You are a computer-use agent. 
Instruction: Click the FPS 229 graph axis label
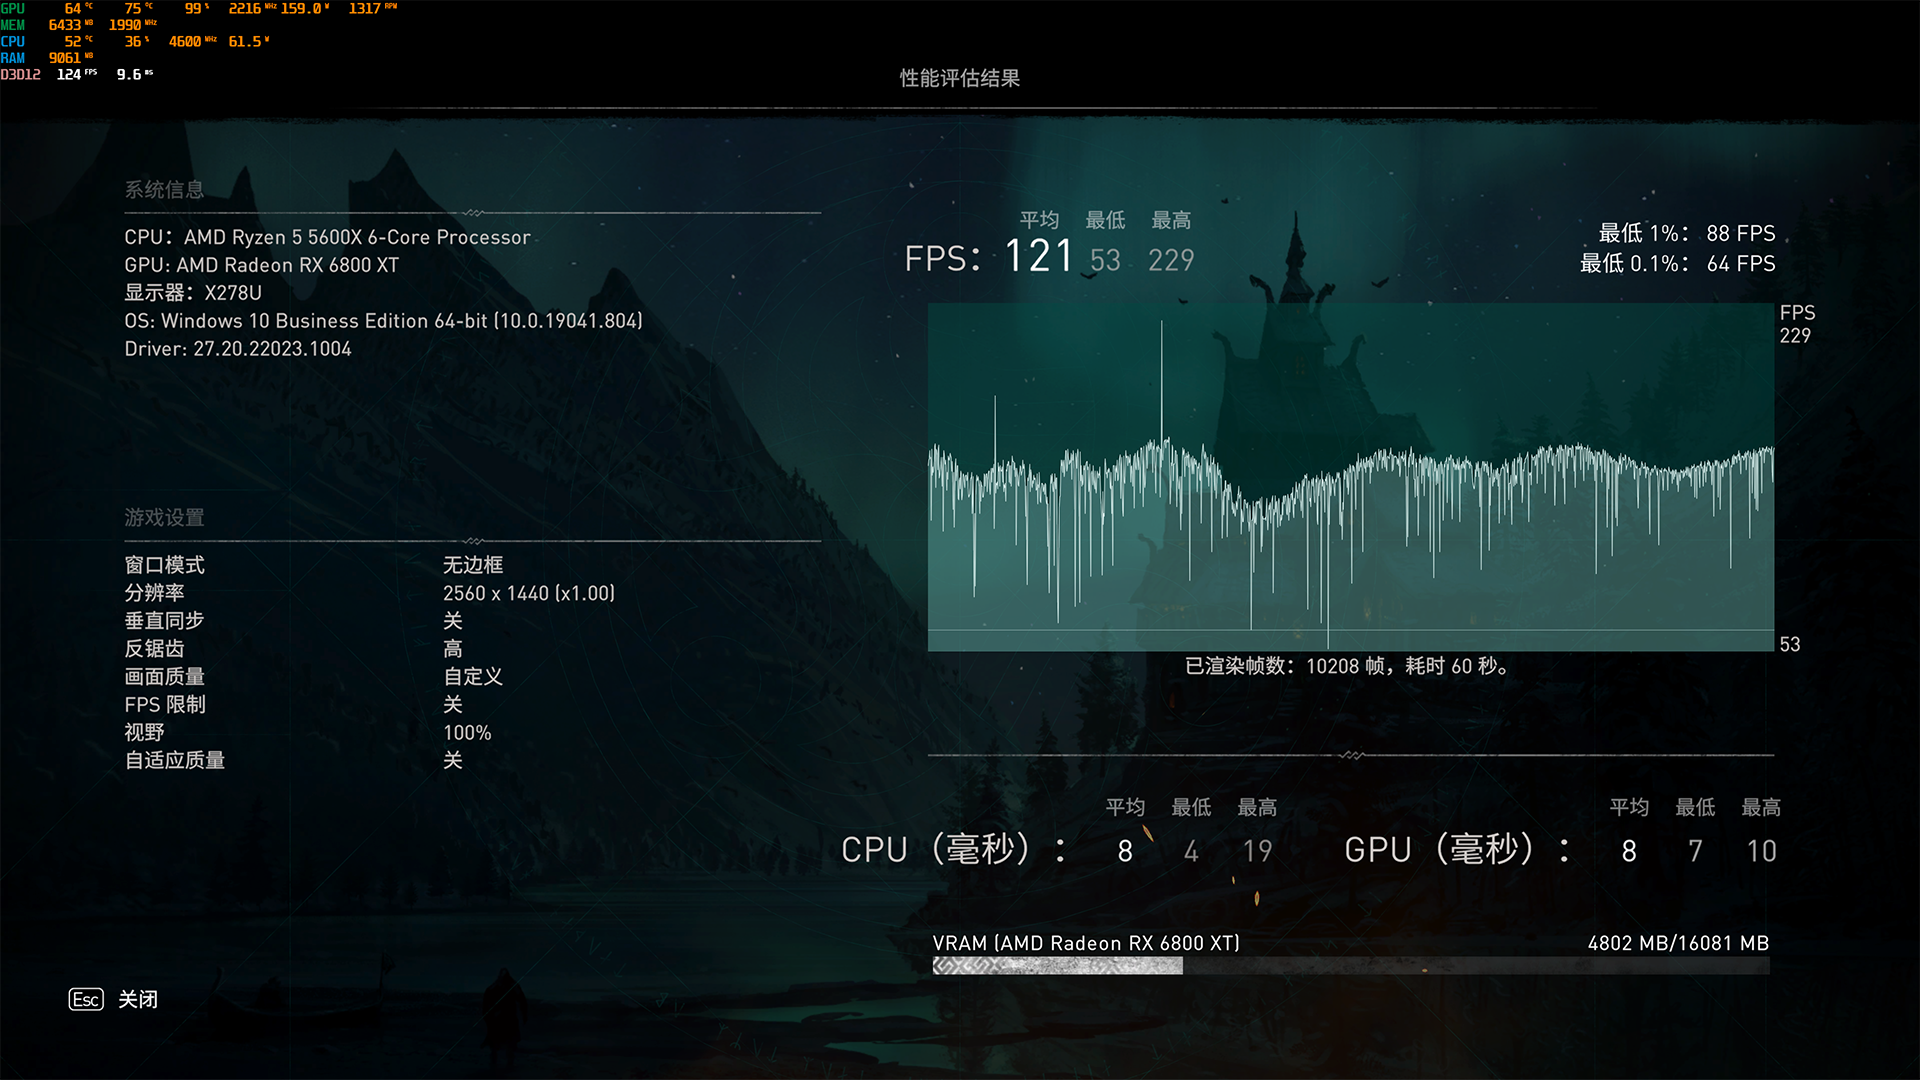[x=1797, y=324]
